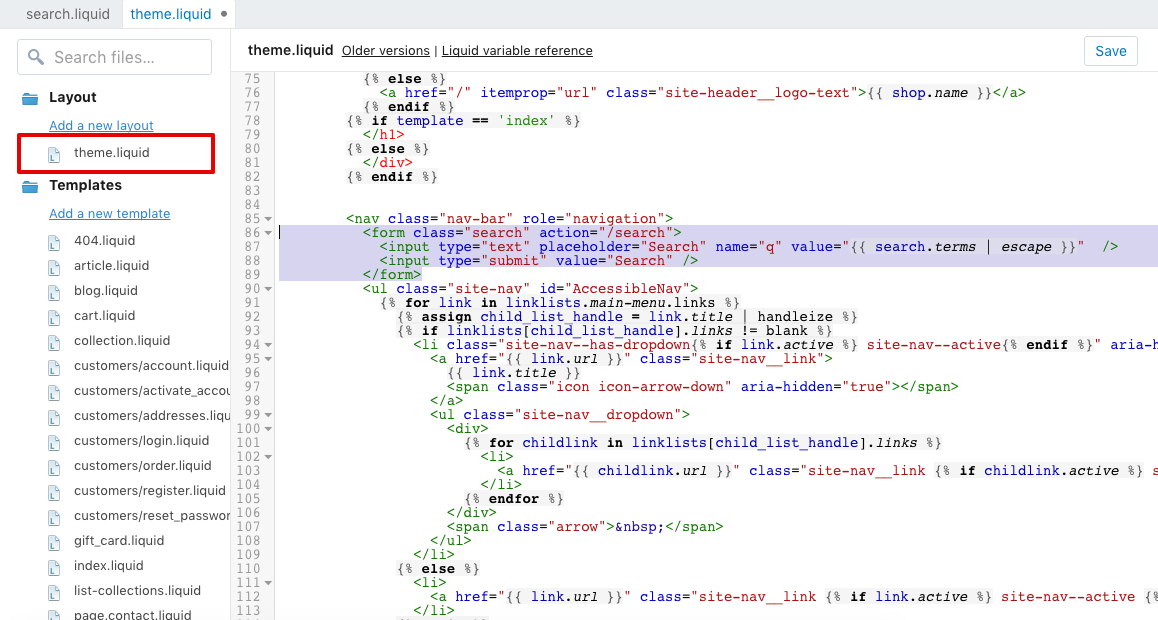Click file icon beside 404.liquid
This screenshot has width=1158, height=620.
coord(54,242)
